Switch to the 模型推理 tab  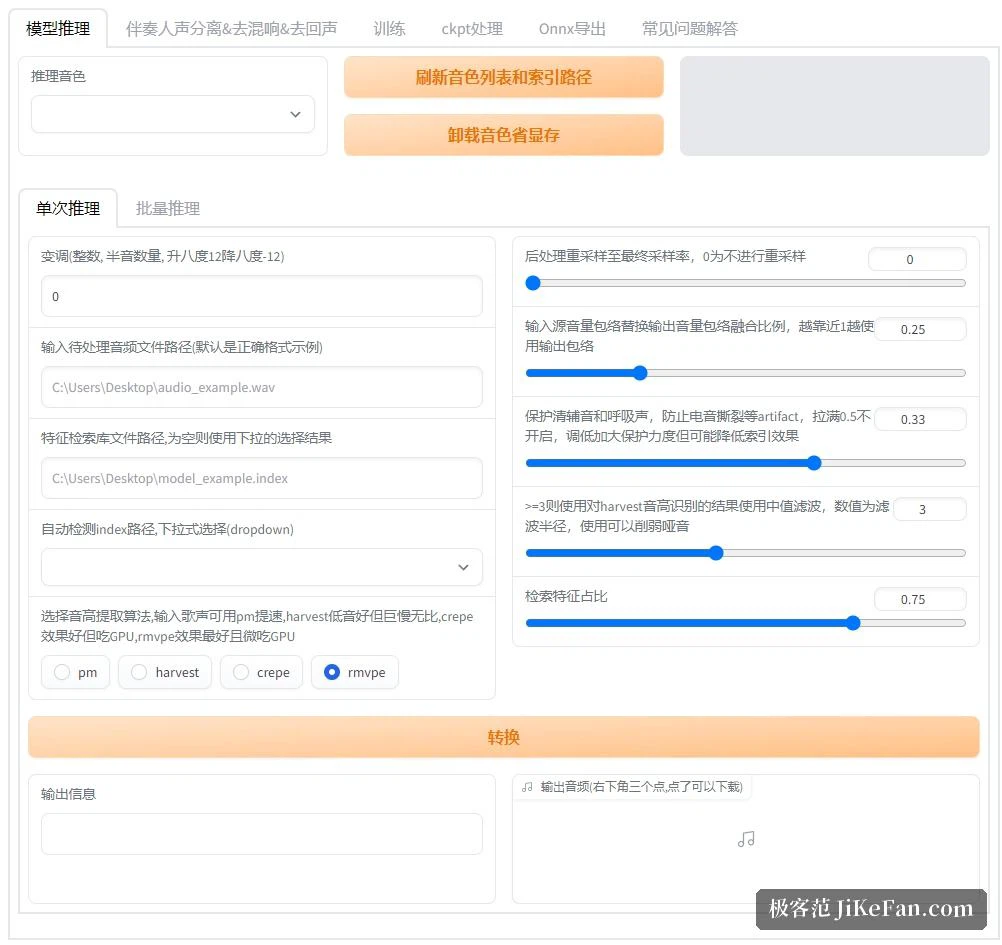tap(58, 29)
